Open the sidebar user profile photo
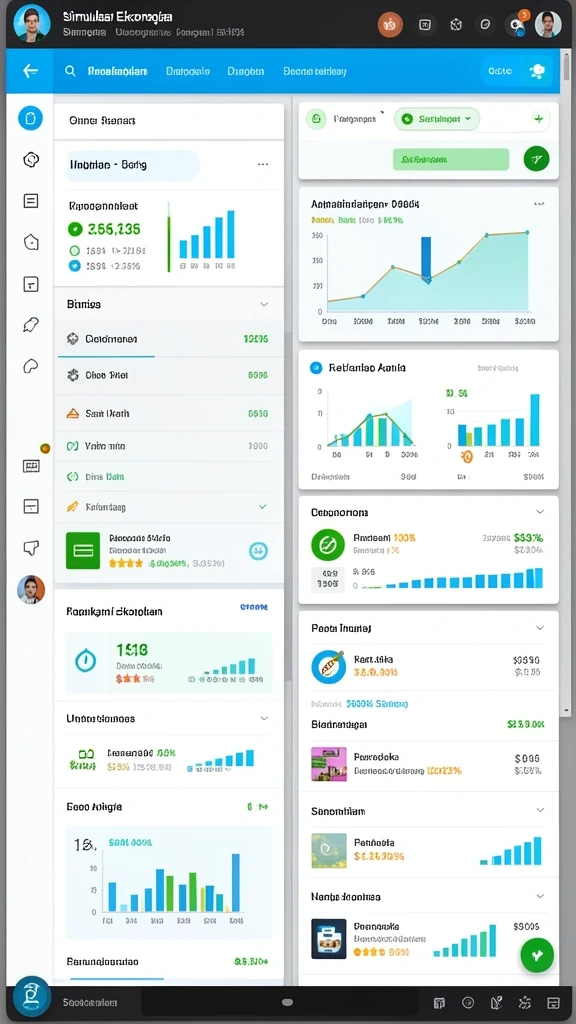The width and height of the screenshot is (576, 1024). click(31, 589)
